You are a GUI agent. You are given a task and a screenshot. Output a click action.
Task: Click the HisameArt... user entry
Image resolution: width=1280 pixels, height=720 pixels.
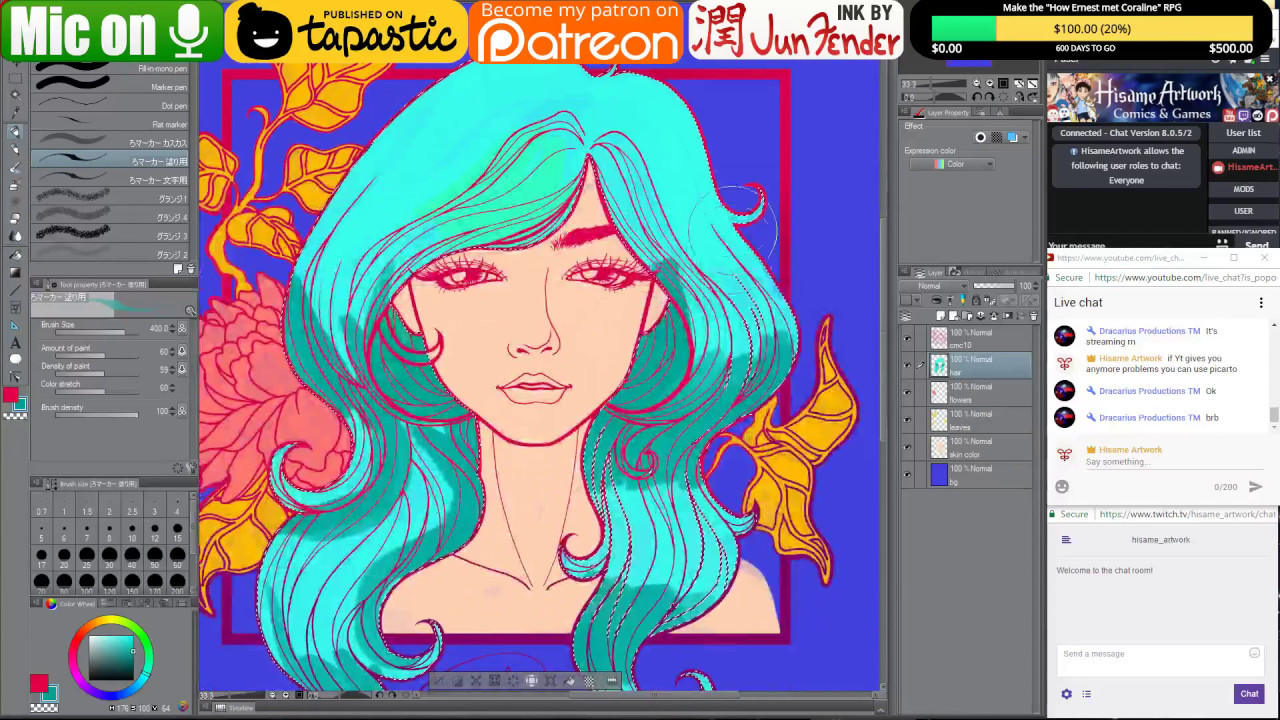coord(1244,168)
